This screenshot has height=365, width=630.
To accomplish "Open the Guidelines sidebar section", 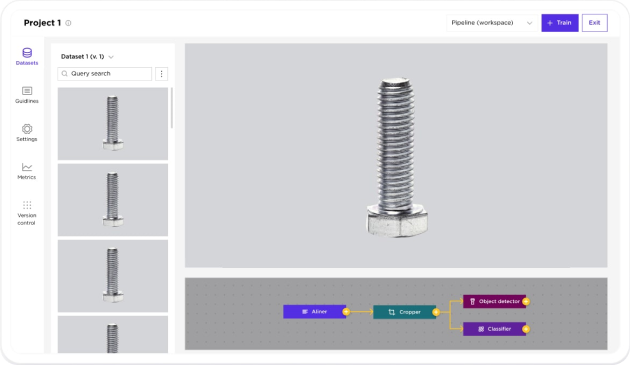I will [x=27, y=95].
